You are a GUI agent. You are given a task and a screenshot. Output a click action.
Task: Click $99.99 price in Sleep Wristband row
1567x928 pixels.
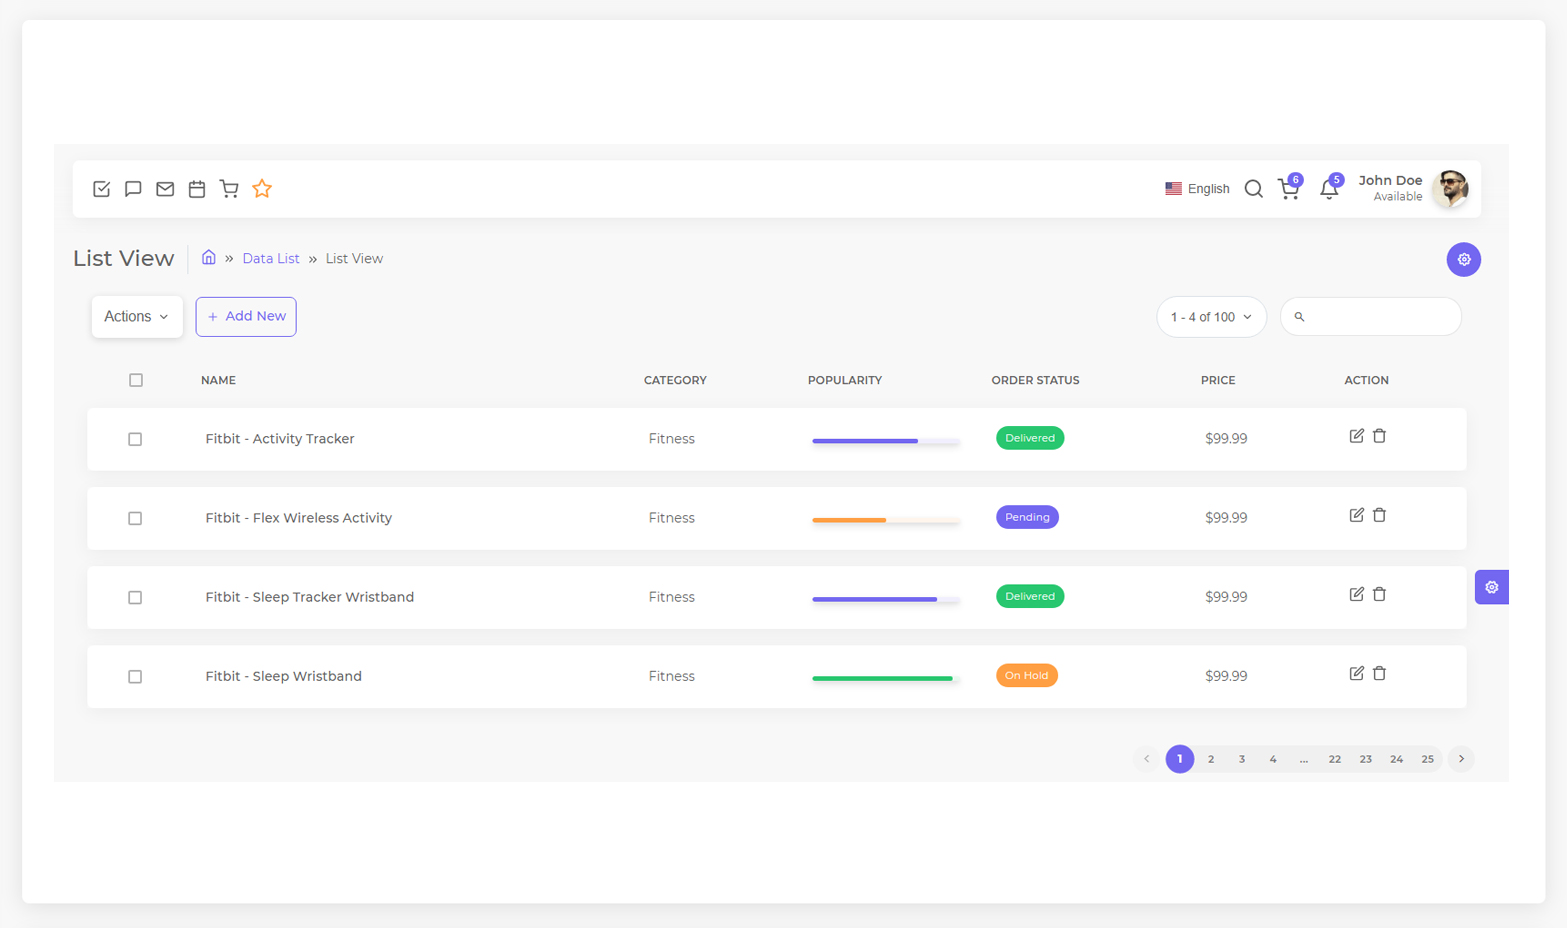pyautogui.click(x=1226, y=676)
